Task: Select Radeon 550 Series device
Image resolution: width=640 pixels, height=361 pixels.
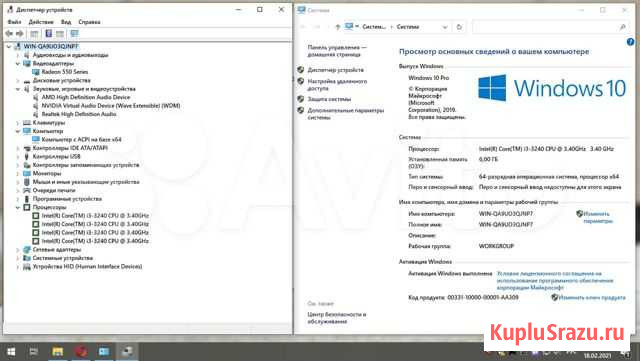Action: [64, 72]
